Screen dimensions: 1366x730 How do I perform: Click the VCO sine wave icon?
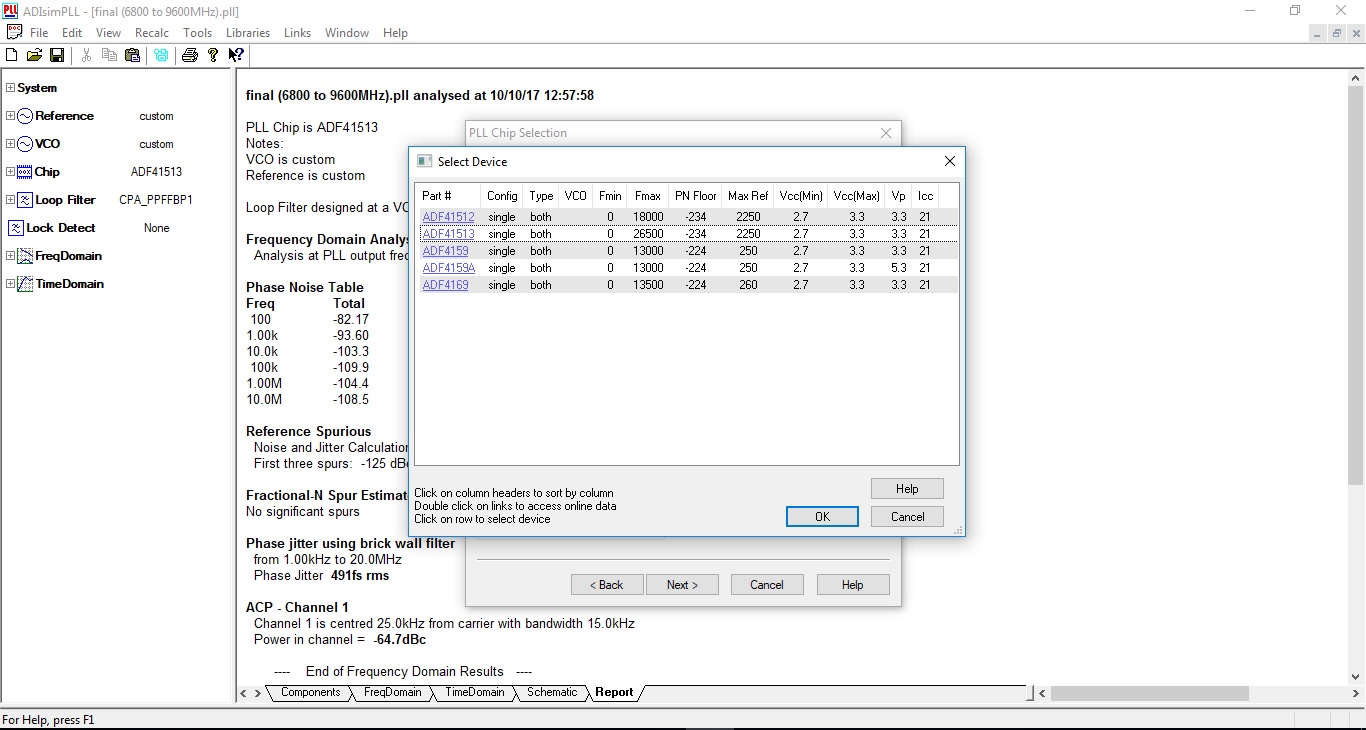(25, 144)
